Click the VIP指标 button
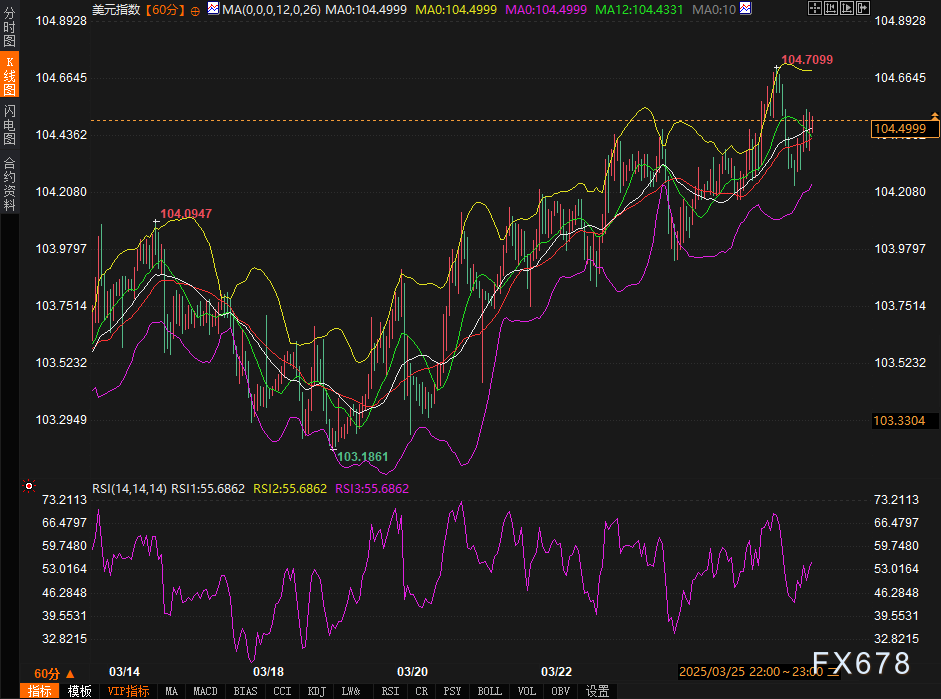941x699 pixels. tap(128, 691)
